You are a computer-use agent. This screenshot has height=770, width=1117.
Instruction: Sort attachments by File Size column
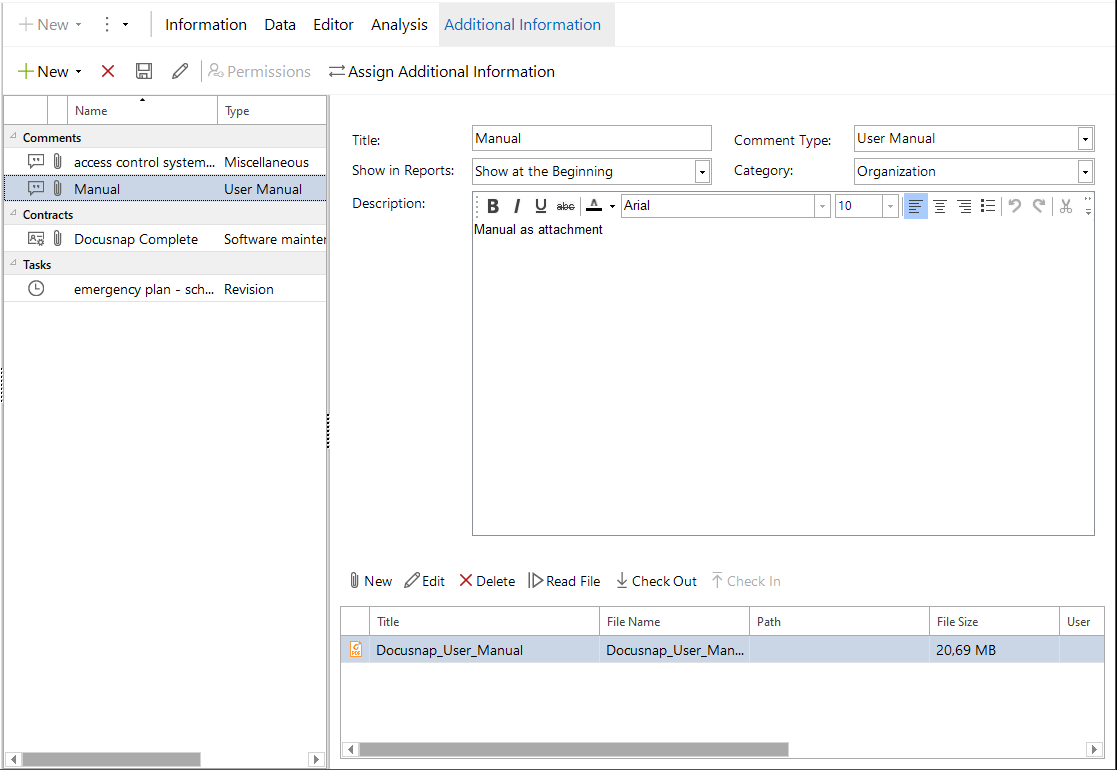coord(994,622)
